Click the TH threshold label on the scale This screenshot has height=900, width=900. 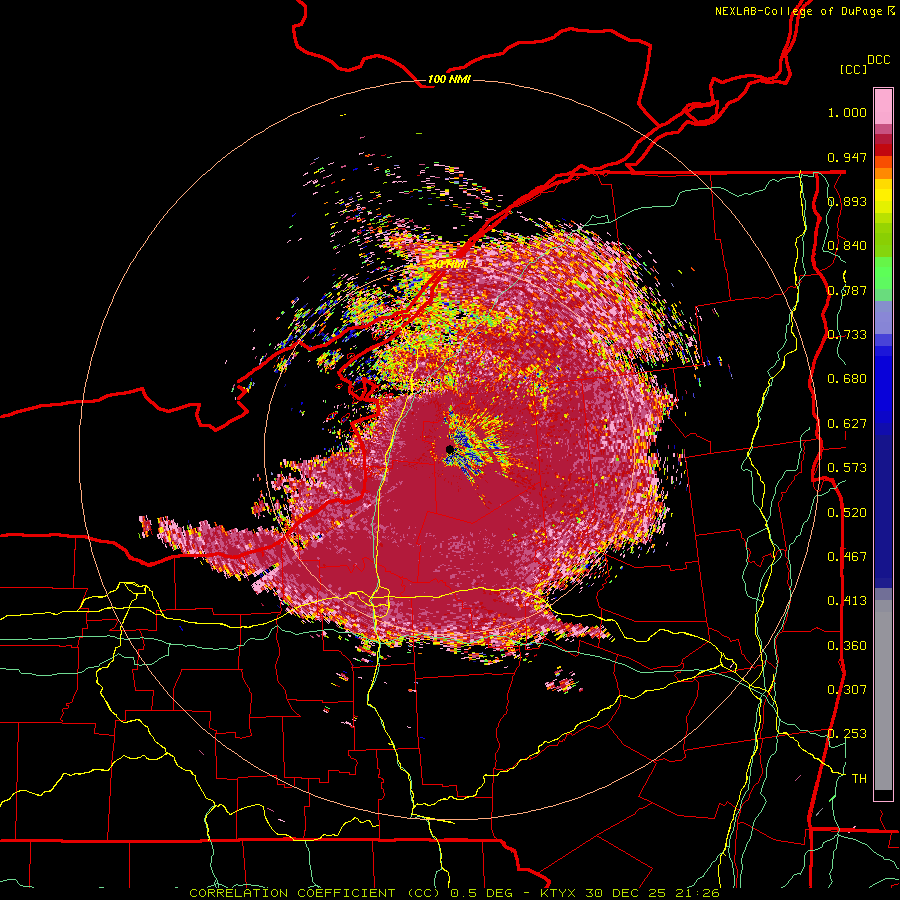tap(859, 778)
